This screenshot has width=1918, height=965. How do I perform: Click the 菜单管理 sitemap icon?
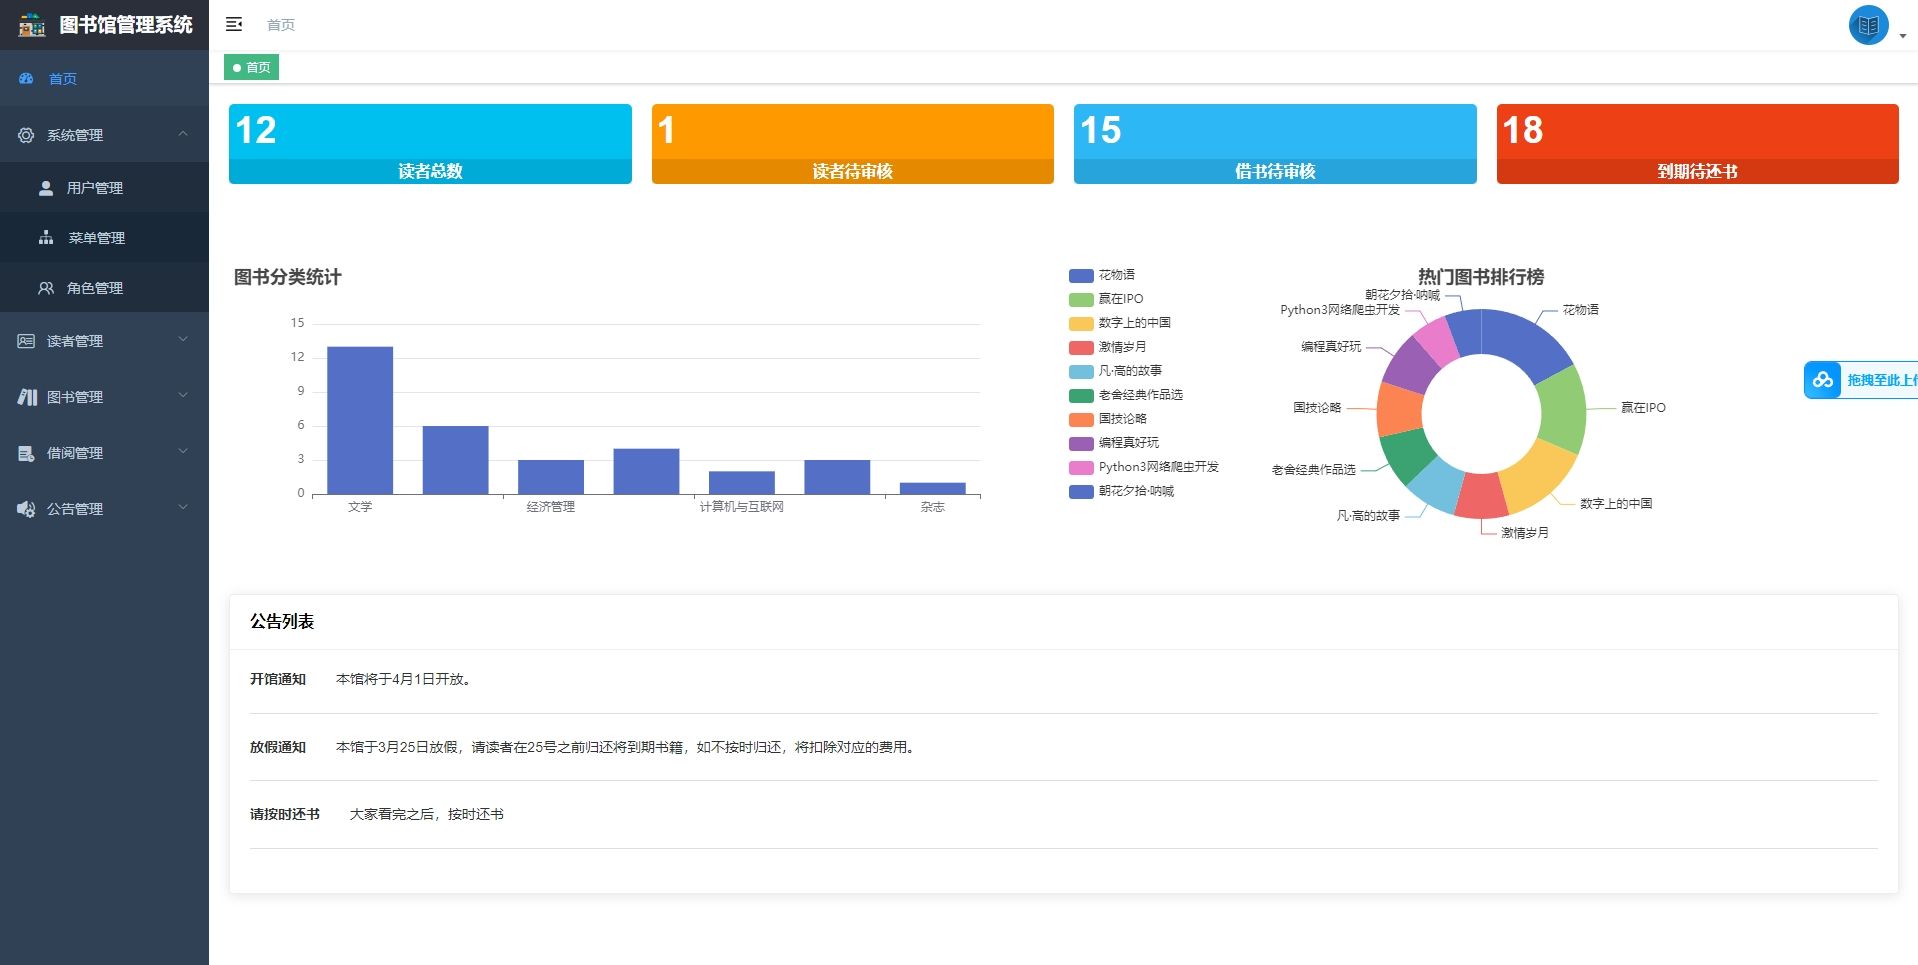pyautogui.click(x=45, y=237)
